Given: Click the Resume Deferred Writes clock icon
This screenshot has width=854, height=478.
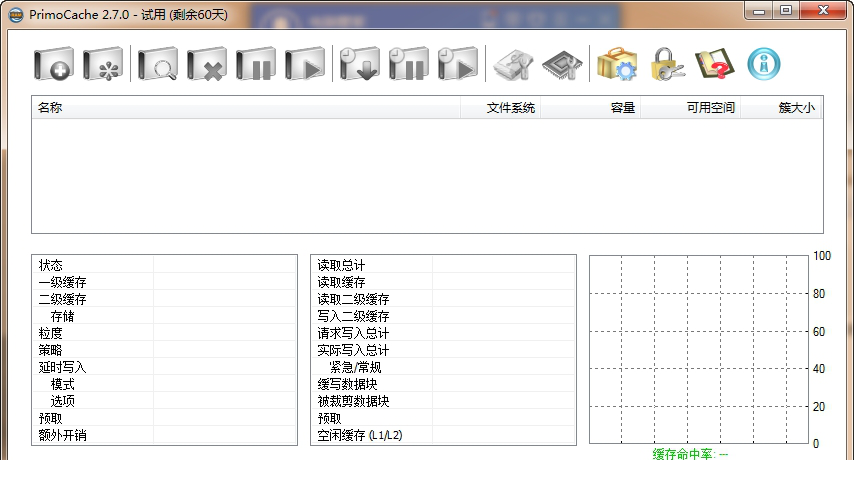Looking at the screenshot, I should (x=458, y=64).
